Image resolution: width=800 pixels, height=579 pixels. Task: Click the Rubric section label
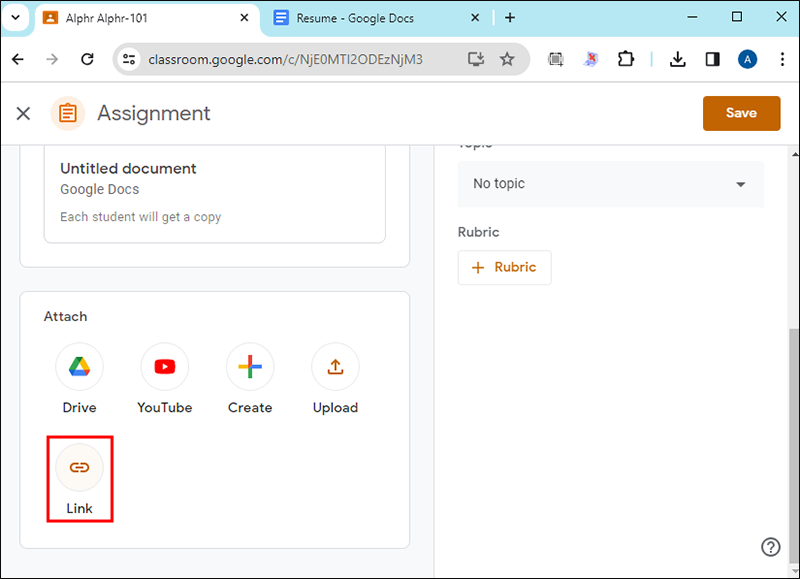point(479,232)
